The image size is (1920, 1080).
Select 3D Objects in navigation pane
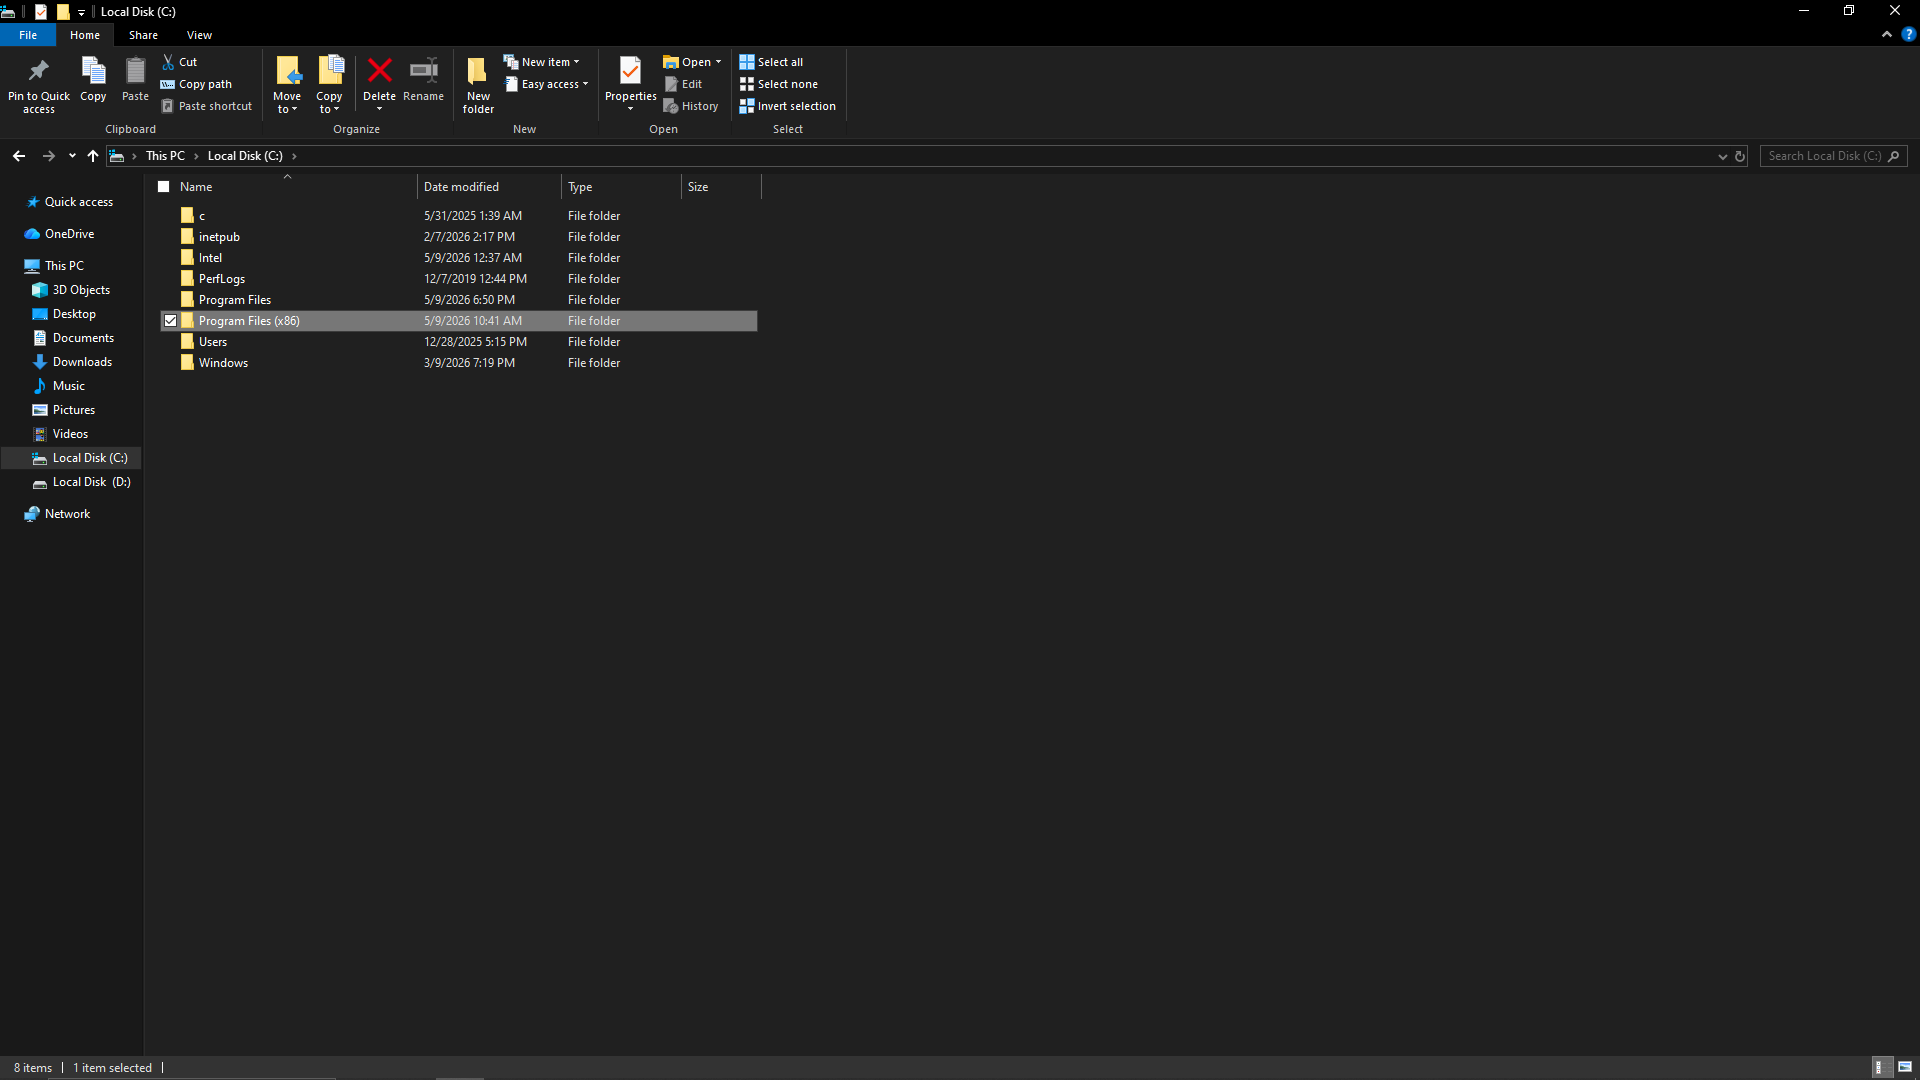pos(81,290)
